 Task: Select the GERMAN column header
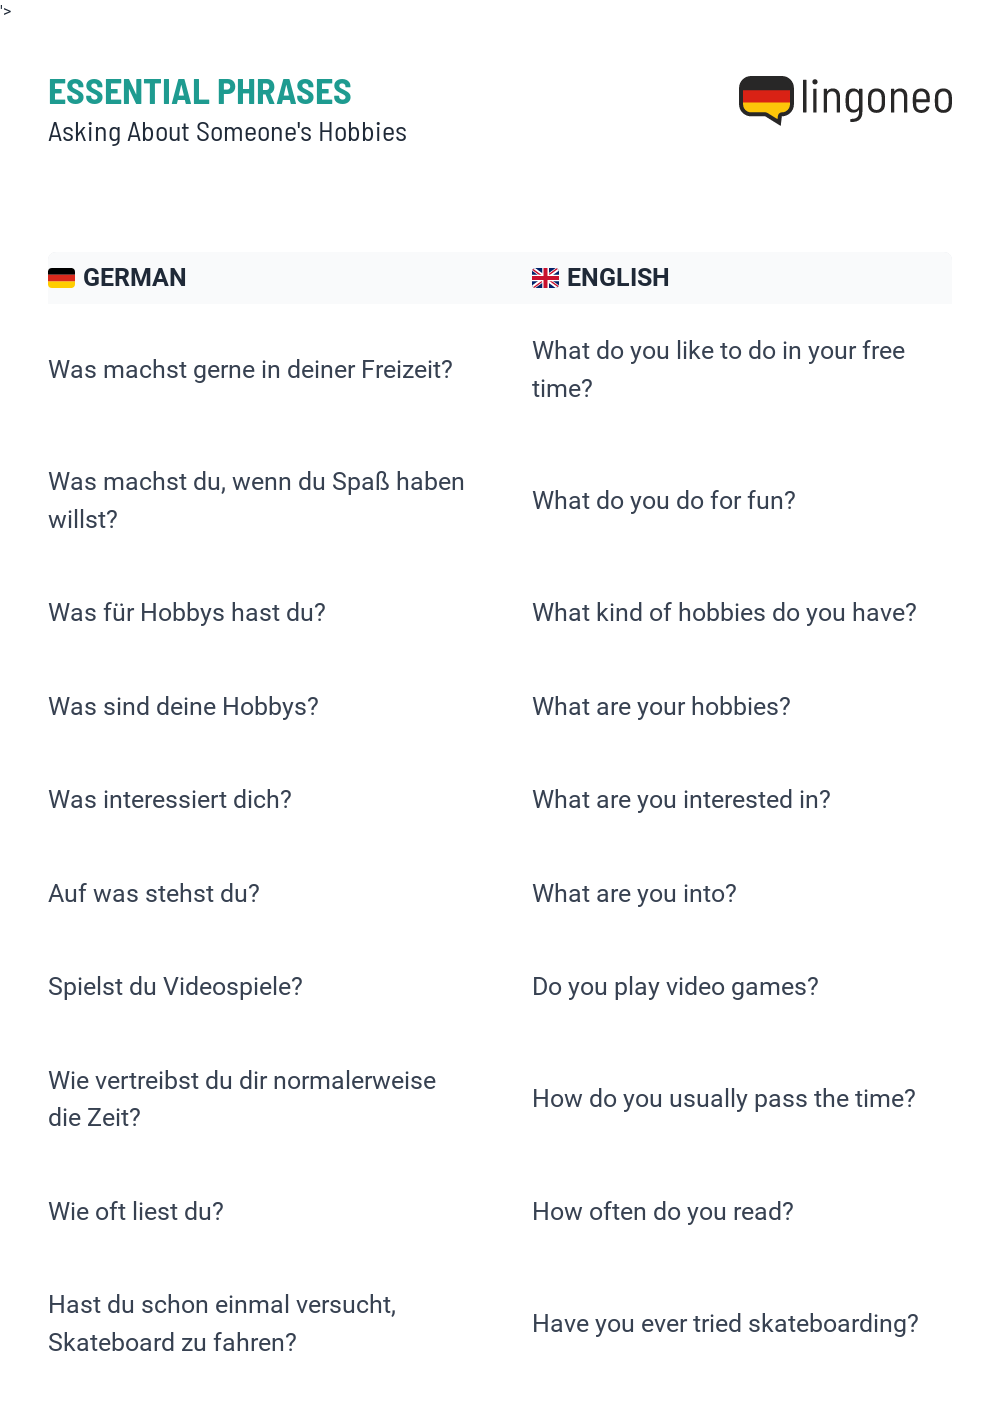[x=134, y=278]
